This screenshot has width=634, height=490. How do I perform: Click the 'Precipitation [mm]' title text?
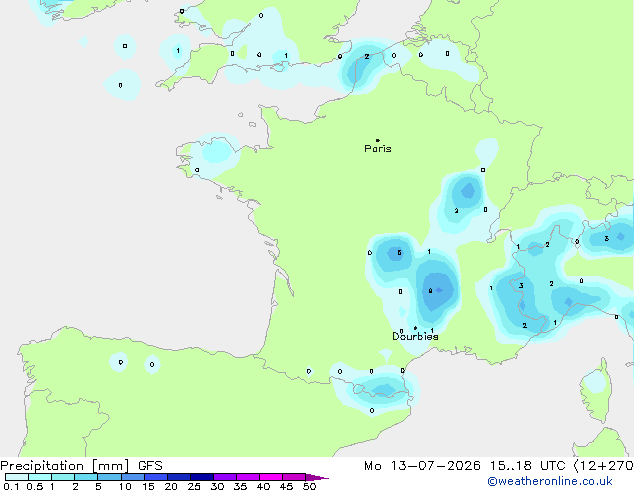tap(65, 466)
